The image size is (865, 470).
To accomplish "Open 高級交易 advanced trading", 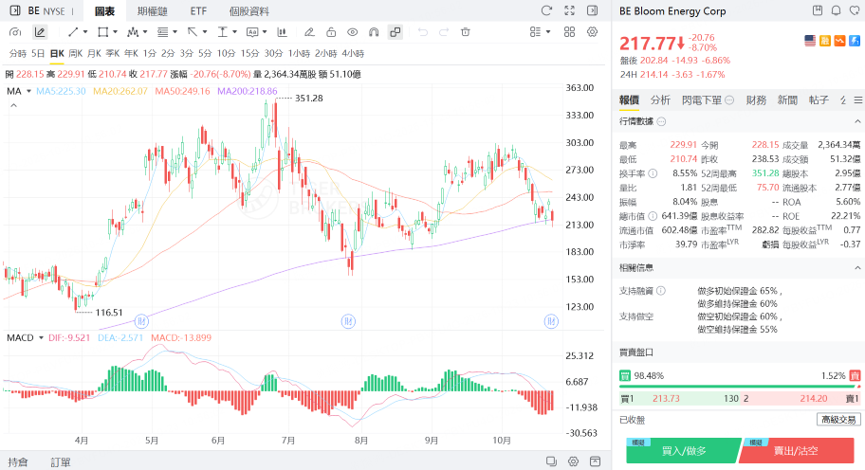I will point(838,420).
